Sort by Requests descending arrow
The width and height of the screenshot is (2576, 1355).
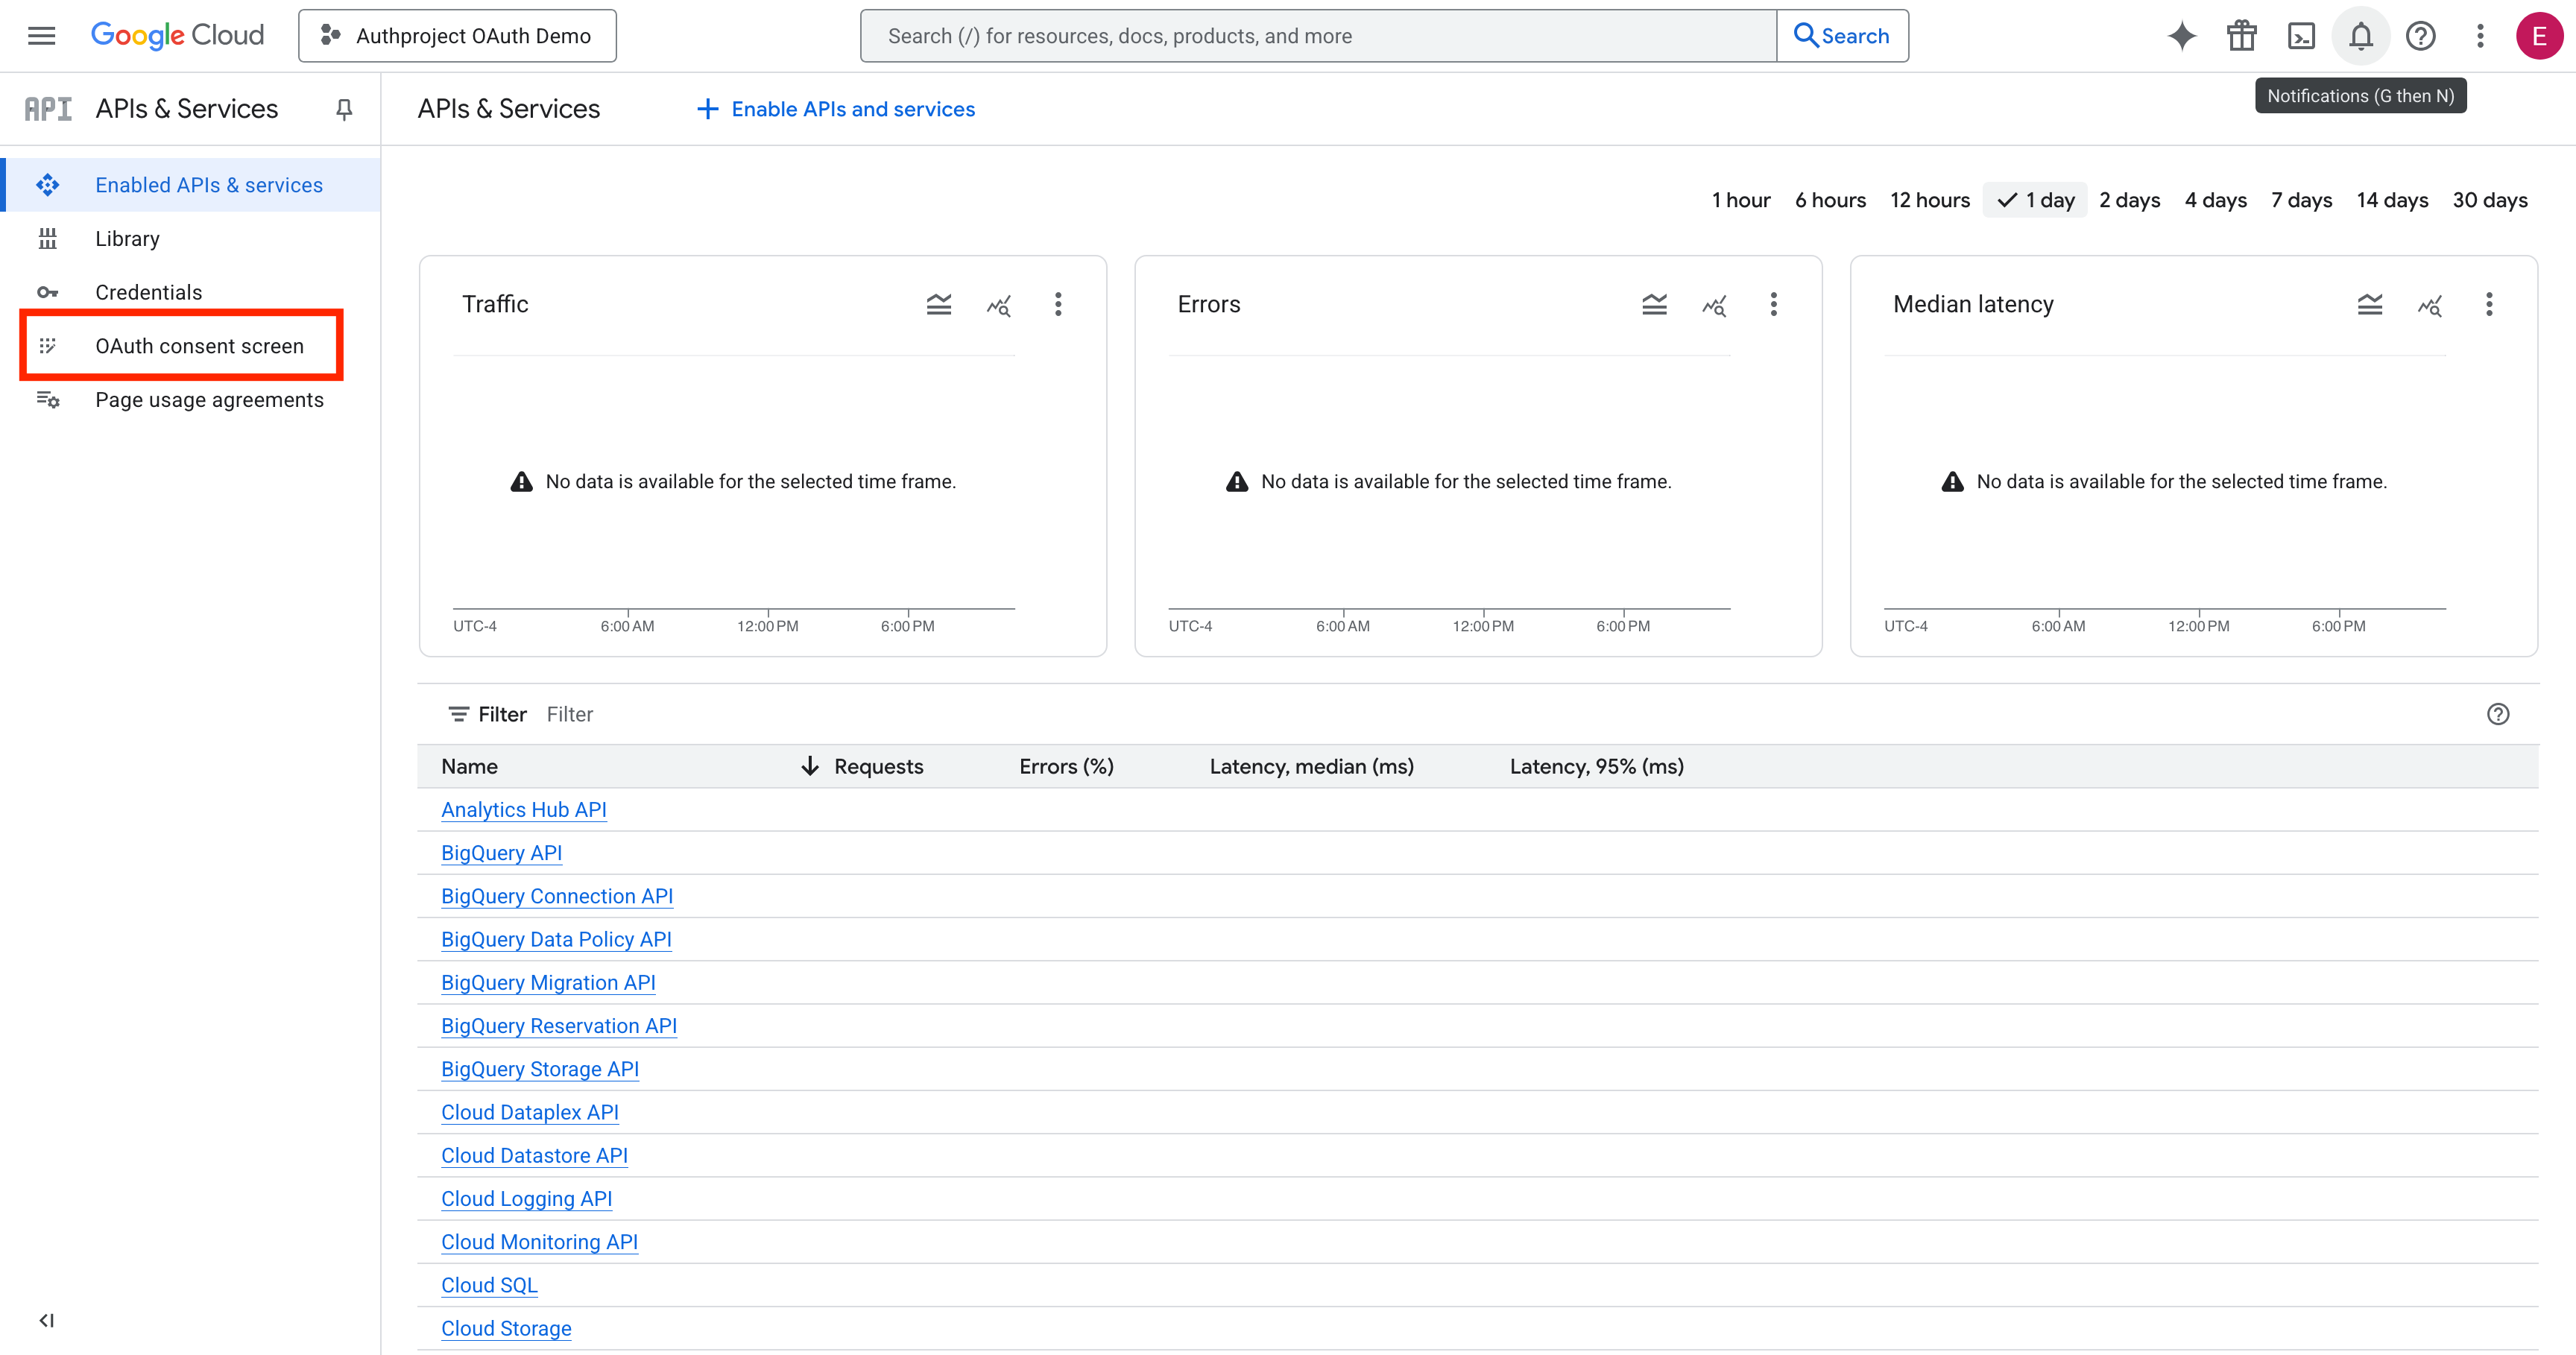[810, 766]
